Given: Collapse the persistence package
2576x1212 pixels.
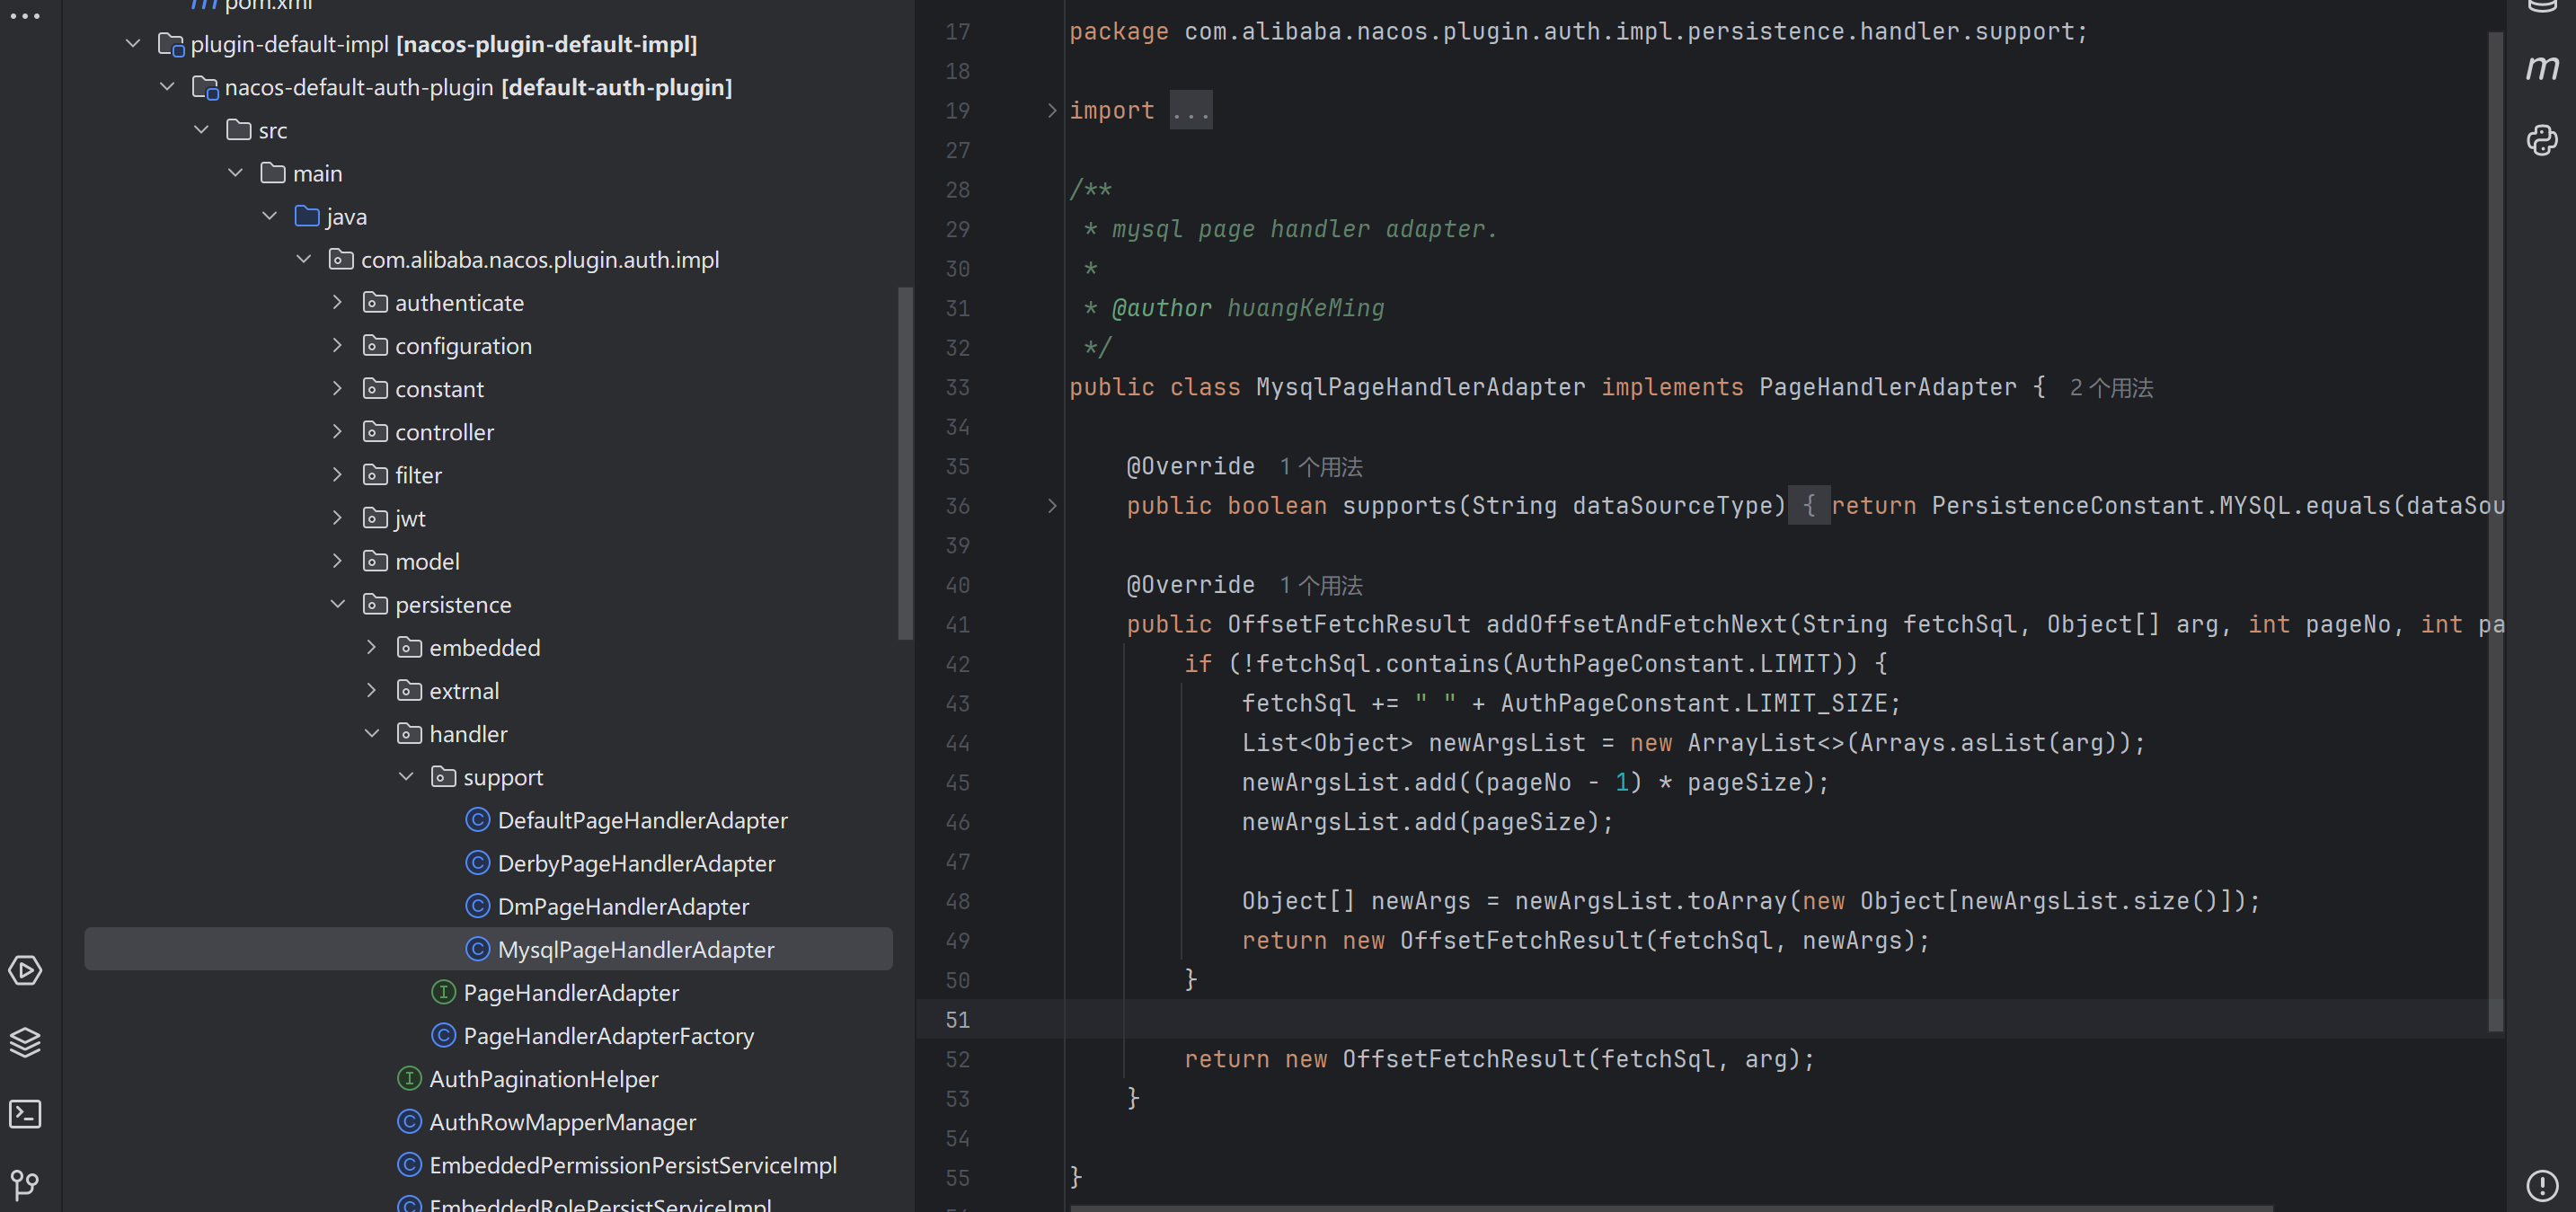Looking at the screenshot, I should pos(338,604).
